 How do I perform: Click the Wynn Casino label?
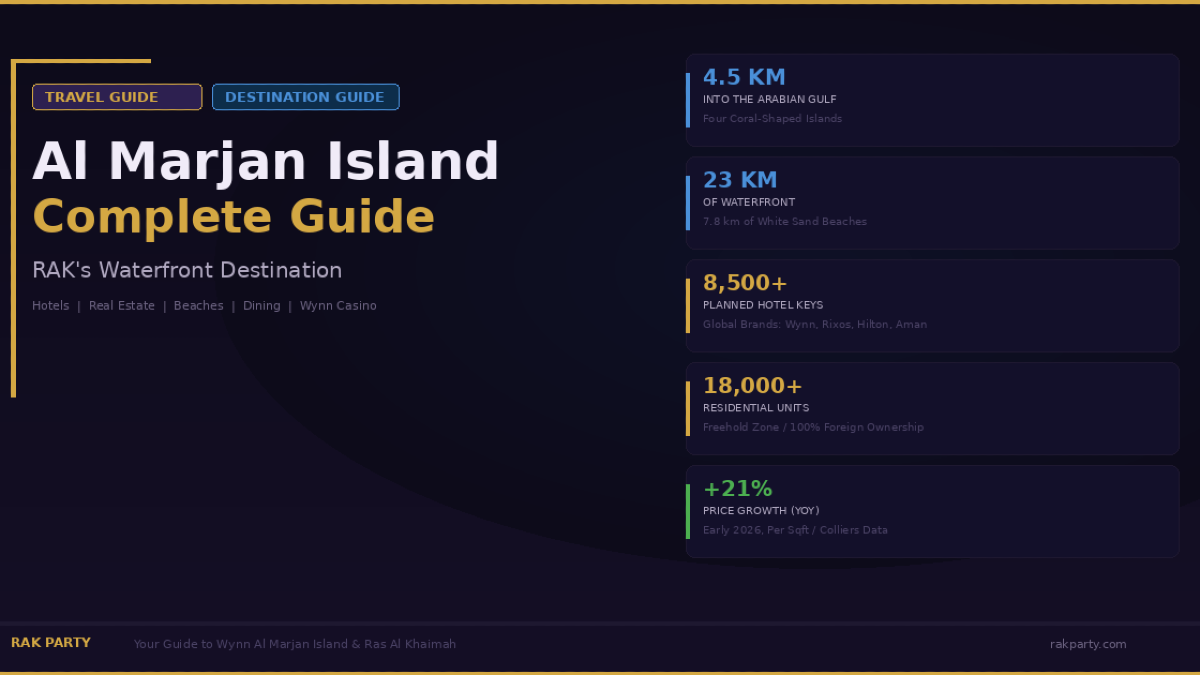point(338,305)
